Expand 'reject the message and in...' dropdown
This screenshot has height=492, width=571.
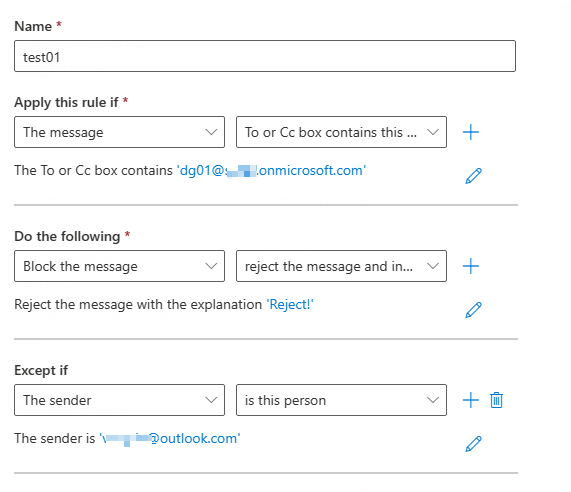pos(341,266)
